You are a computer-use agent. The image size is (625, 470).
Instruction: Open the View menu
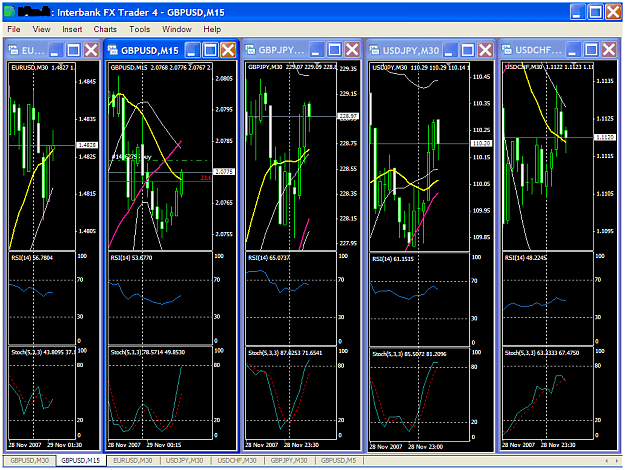pyautogui.click(x=41, y=29)
